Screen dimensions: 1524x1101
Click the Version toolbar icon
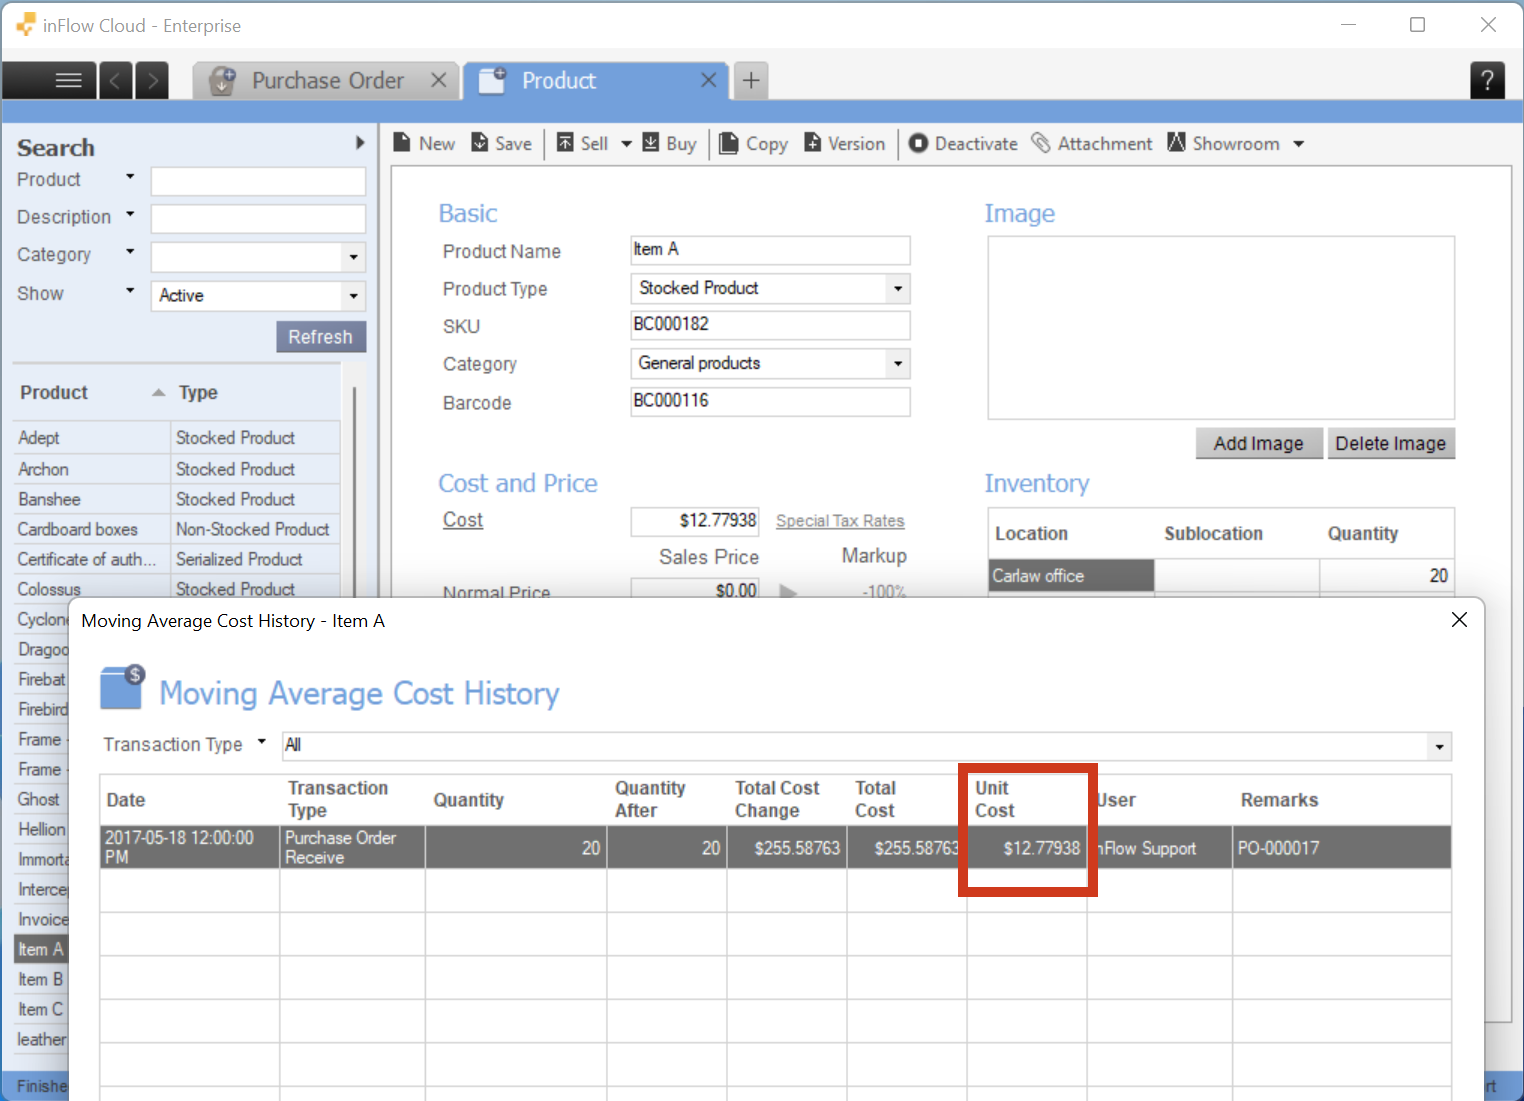click(x=813, y=143)
